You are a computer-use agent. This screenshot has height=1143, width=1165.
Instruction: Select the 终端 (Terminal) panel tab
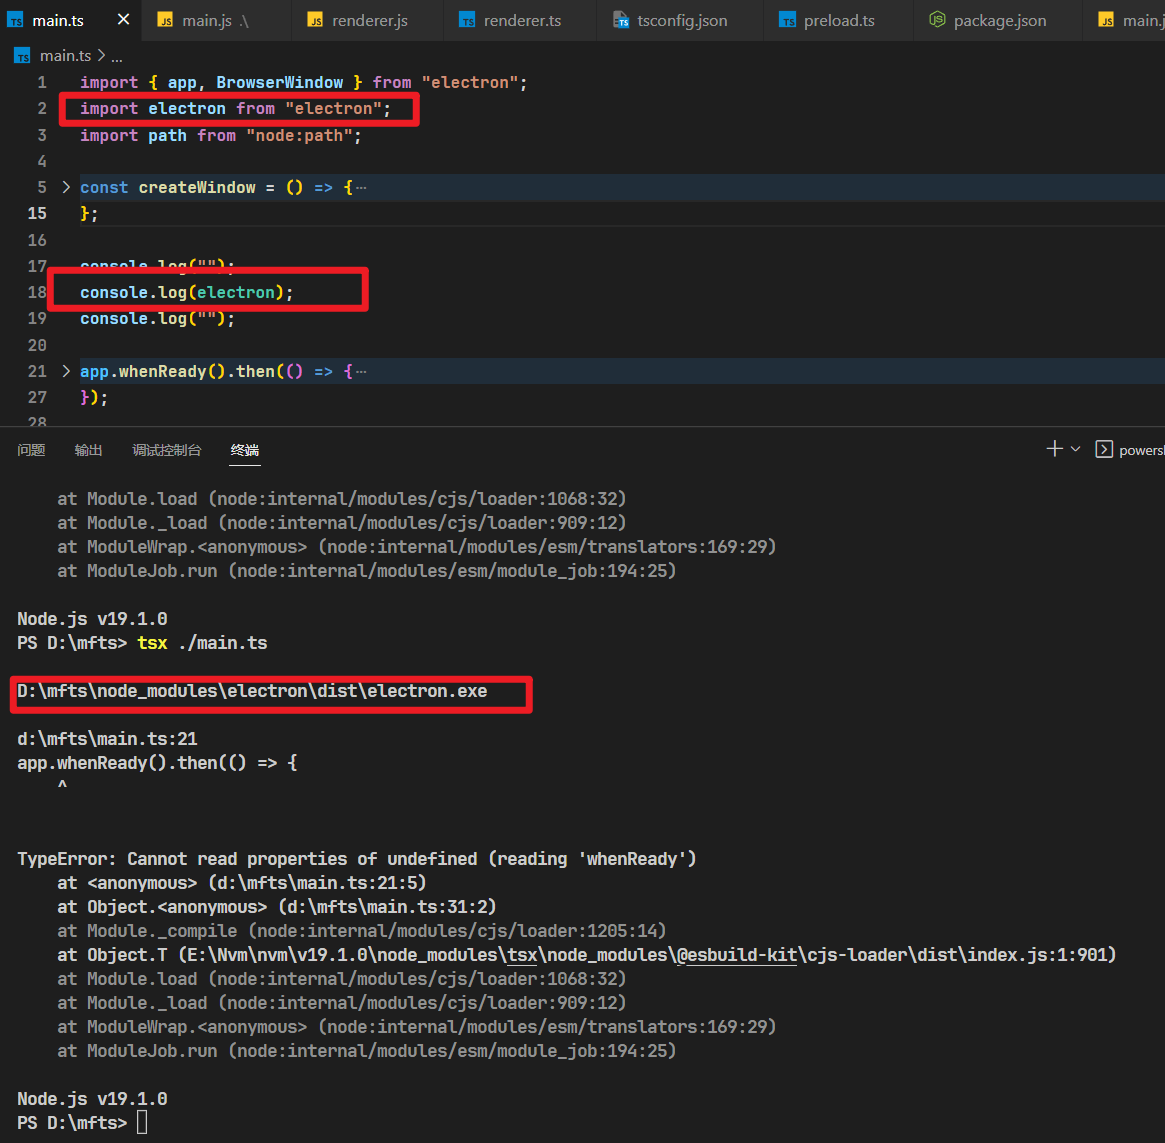245,450
